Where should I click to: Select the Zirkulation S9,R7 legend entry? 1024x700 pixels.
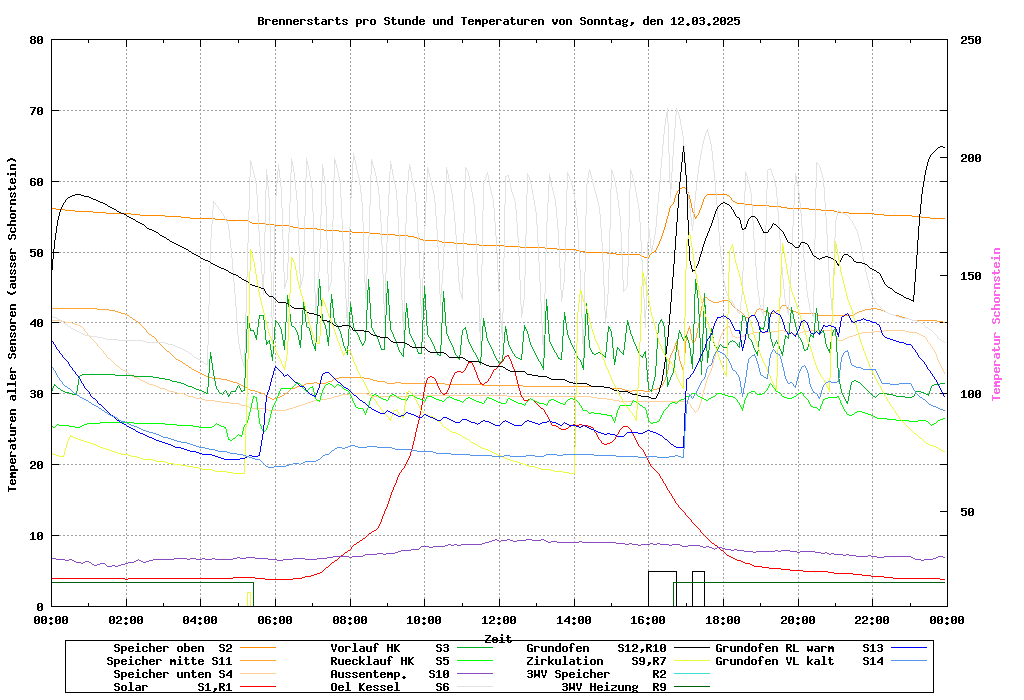(596, 661)
